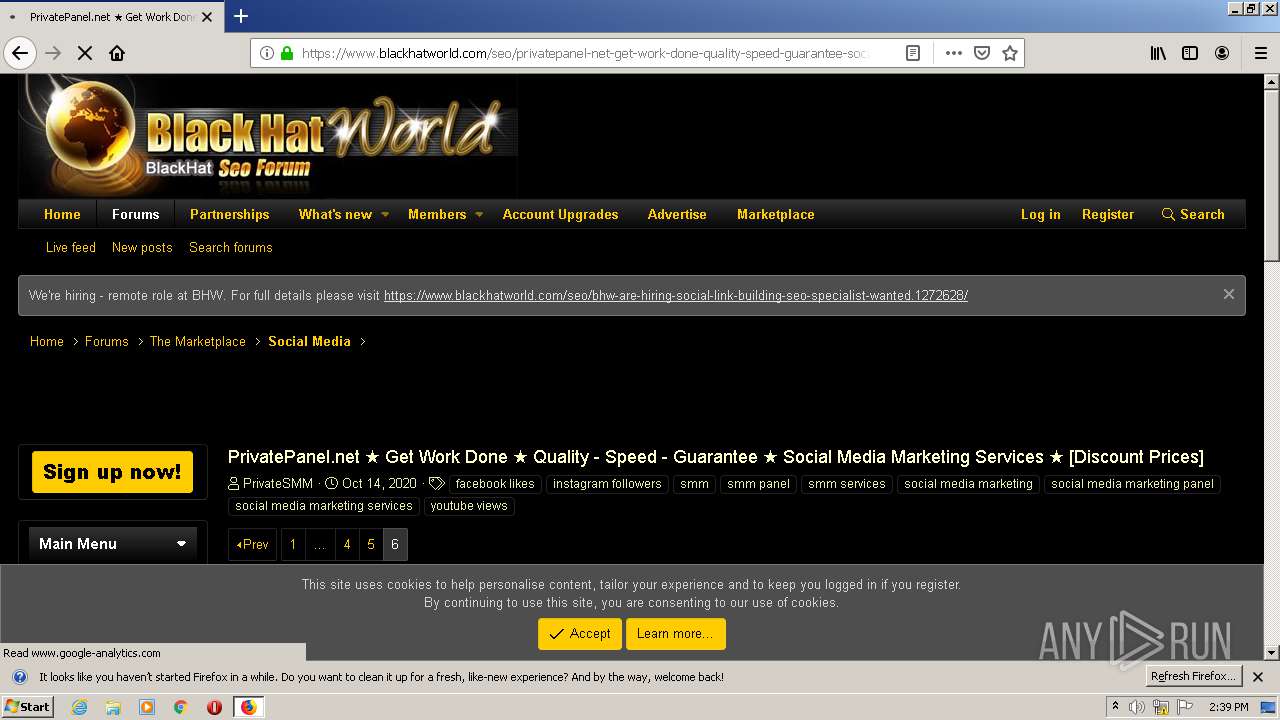This screenshot has width=1280, height=720.
Task: Open the forum Search
Action: pyautogui.click(x=1193, y=214)
